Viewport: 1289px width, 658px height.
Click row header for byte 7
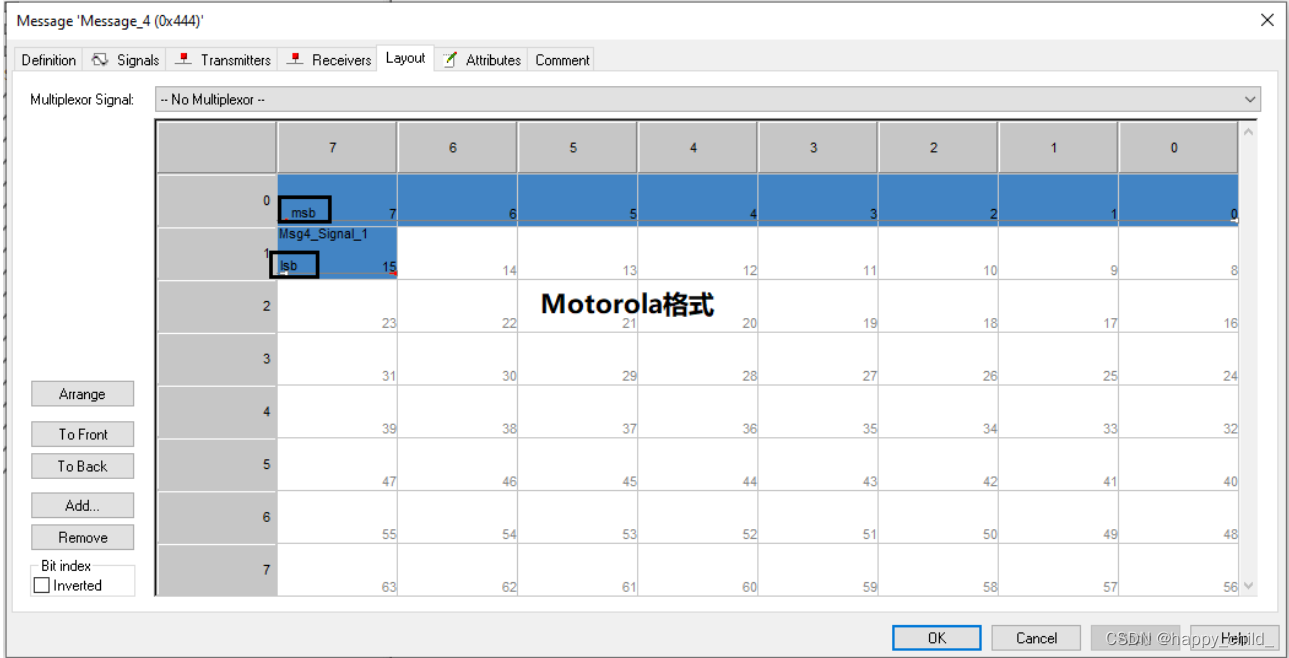point(217,570)
